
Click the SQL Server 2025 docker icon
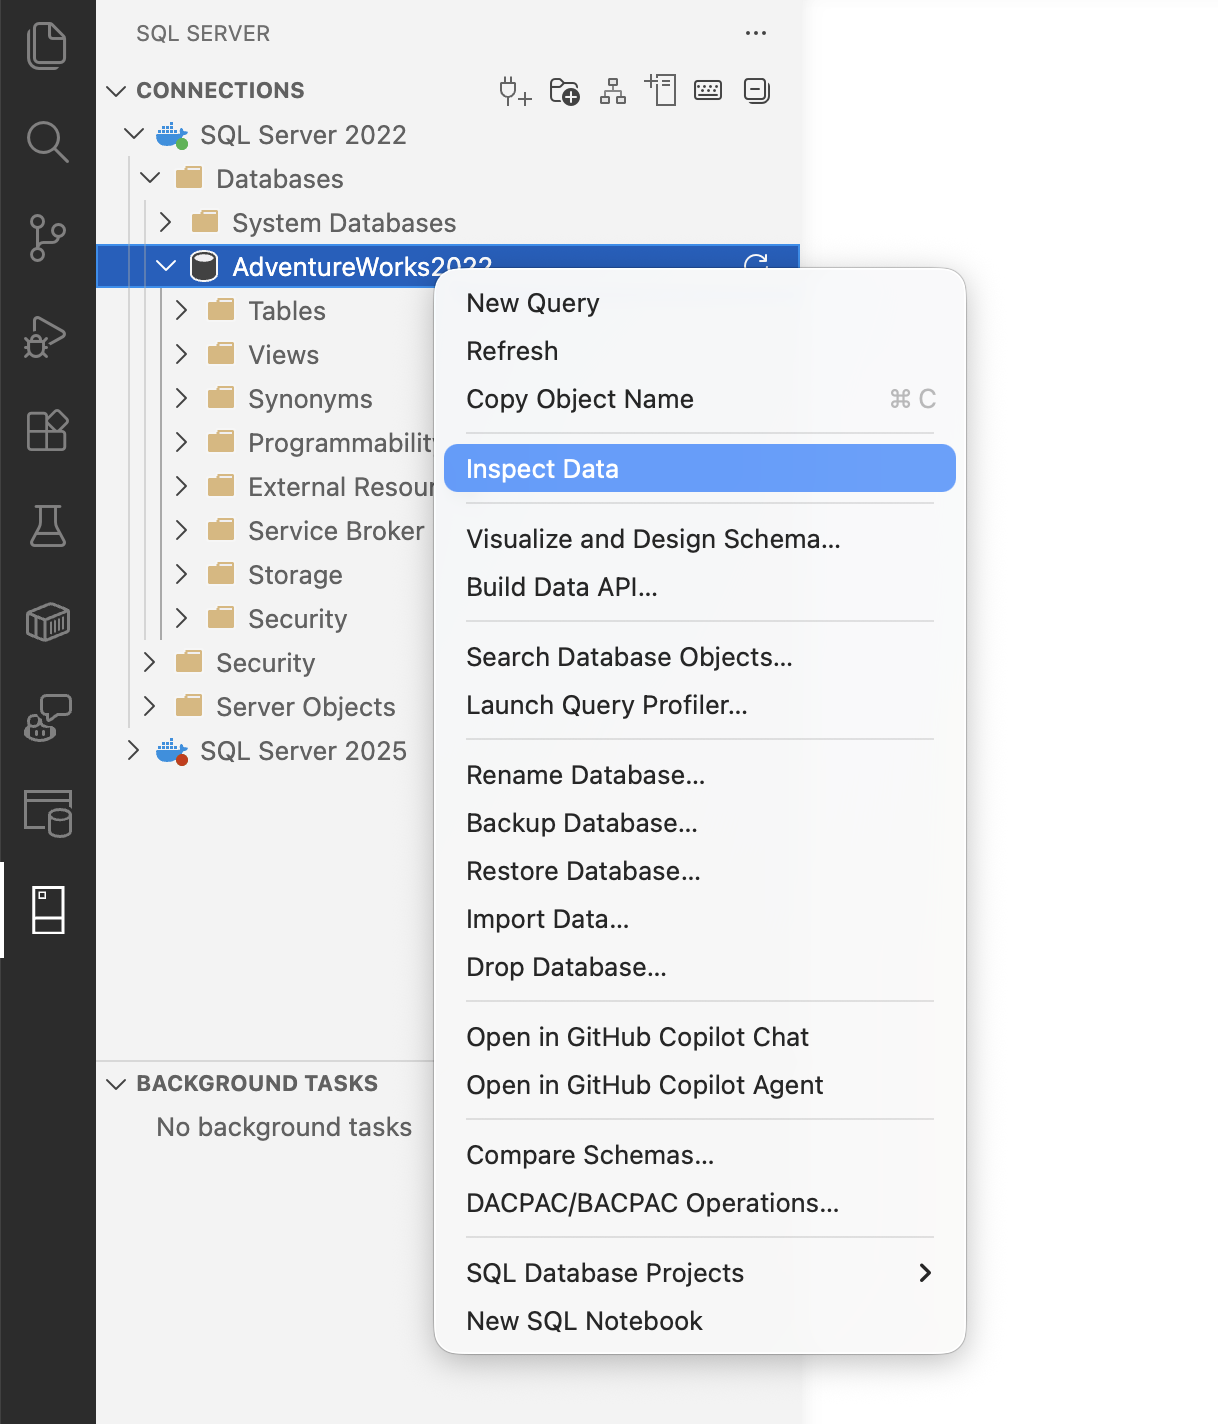tap(172, 751)
